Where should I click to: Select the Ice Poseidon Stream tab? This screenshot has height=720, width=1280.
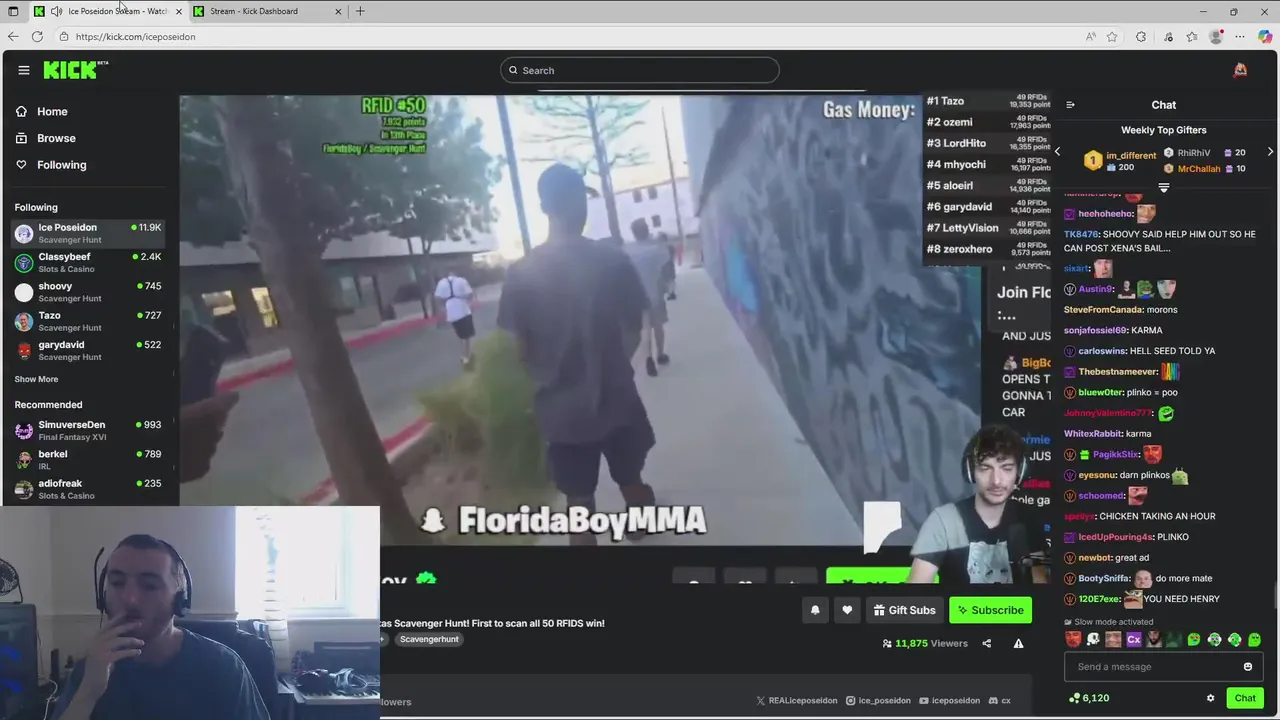coord(108,11)
